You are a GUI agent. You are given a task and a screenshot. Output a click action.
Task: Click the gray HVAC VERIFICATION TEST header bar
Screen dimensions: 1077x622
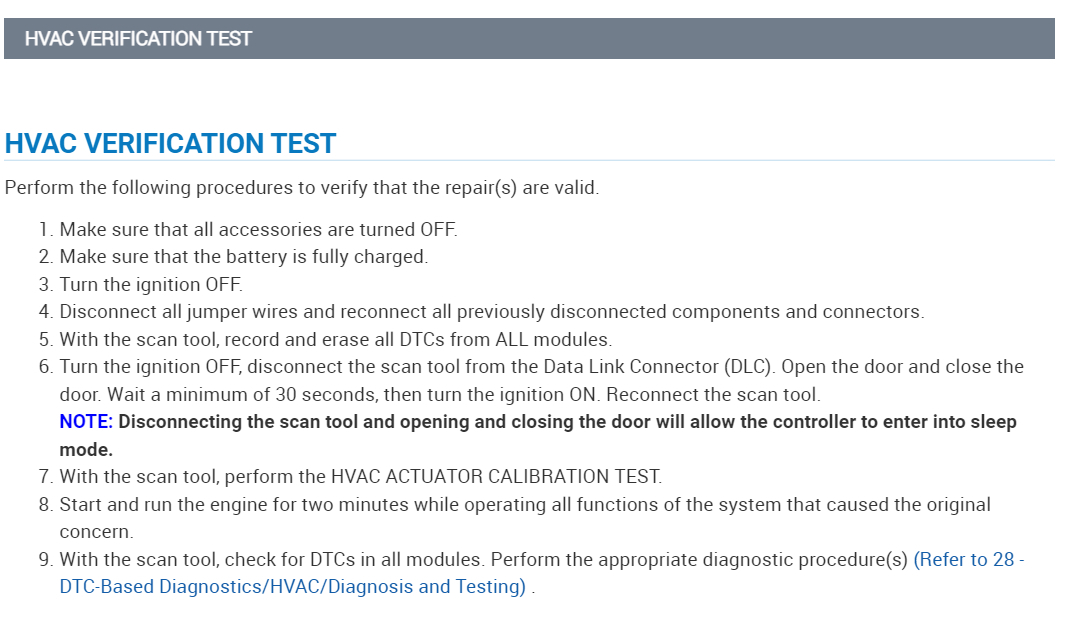coord(529,39)
